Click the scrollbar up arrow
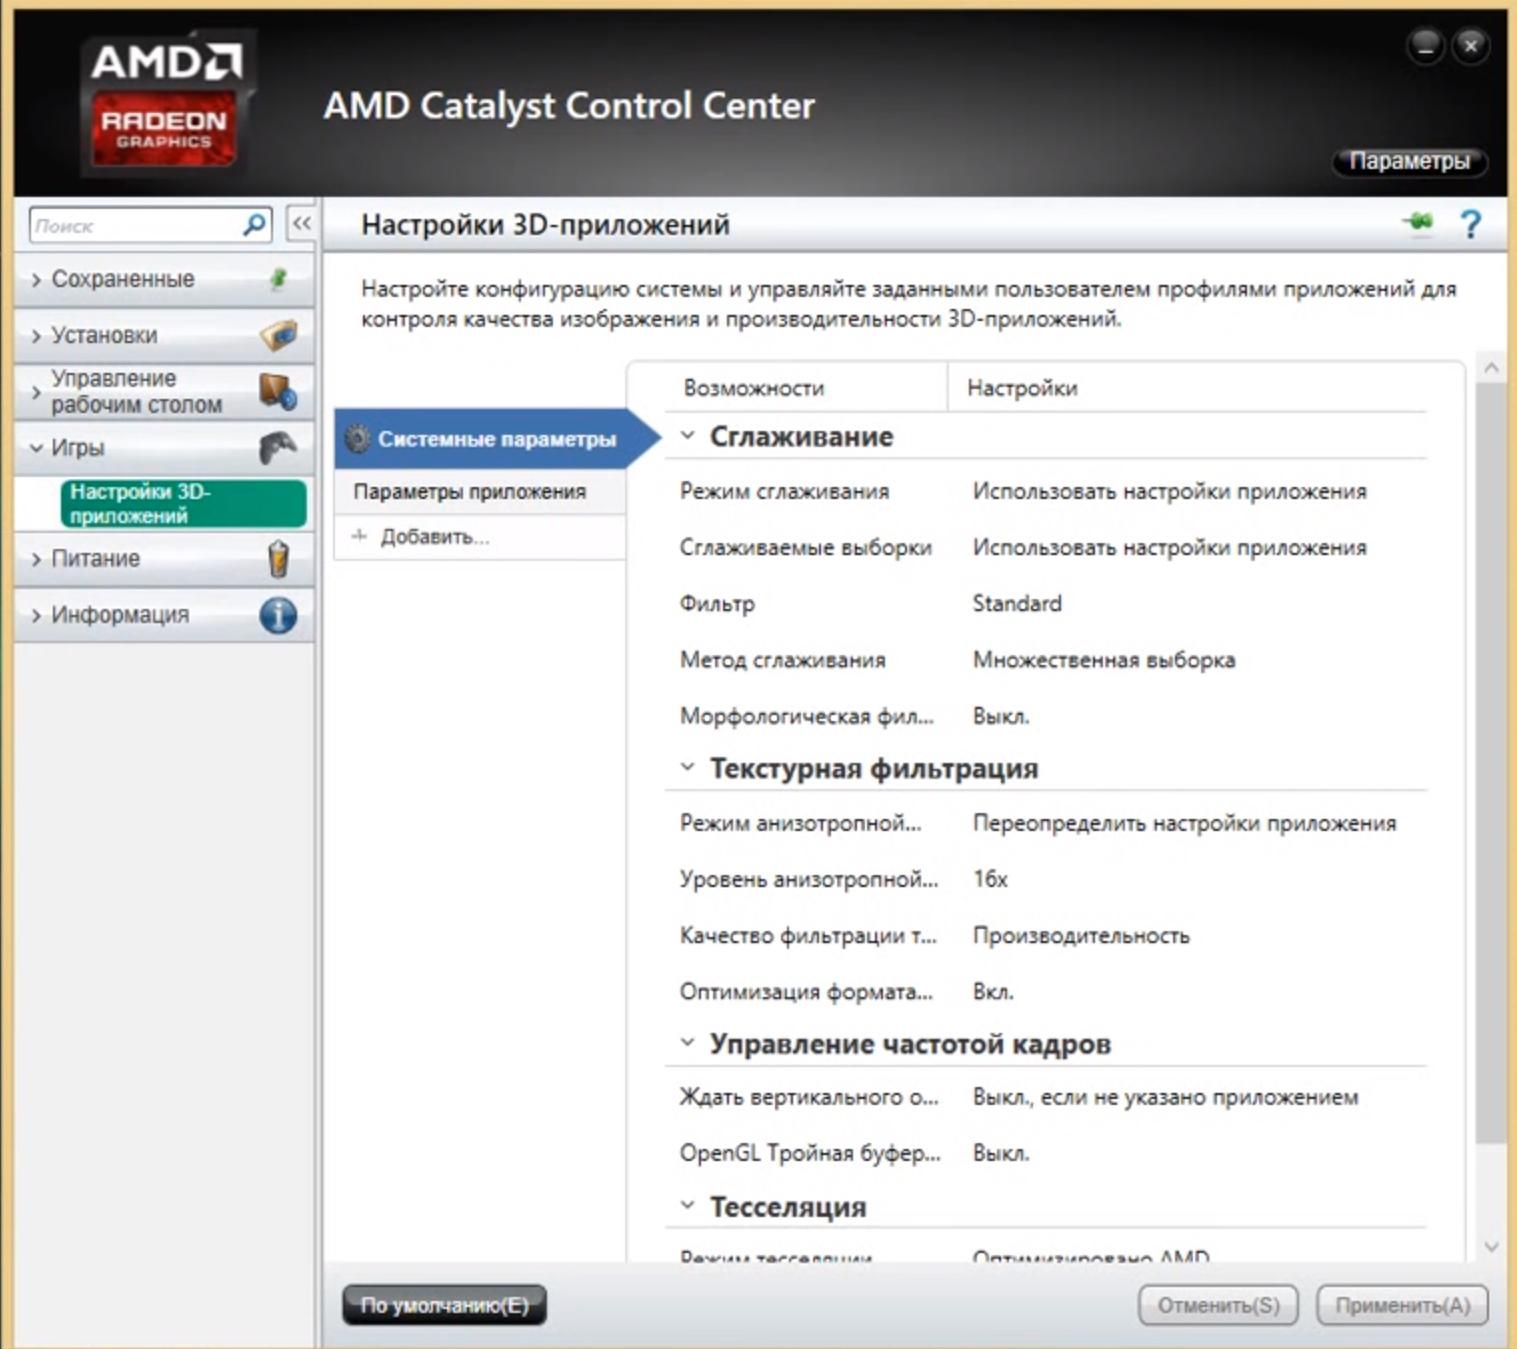Viewport: 1517px width, 1349px height. (1491, 368)
